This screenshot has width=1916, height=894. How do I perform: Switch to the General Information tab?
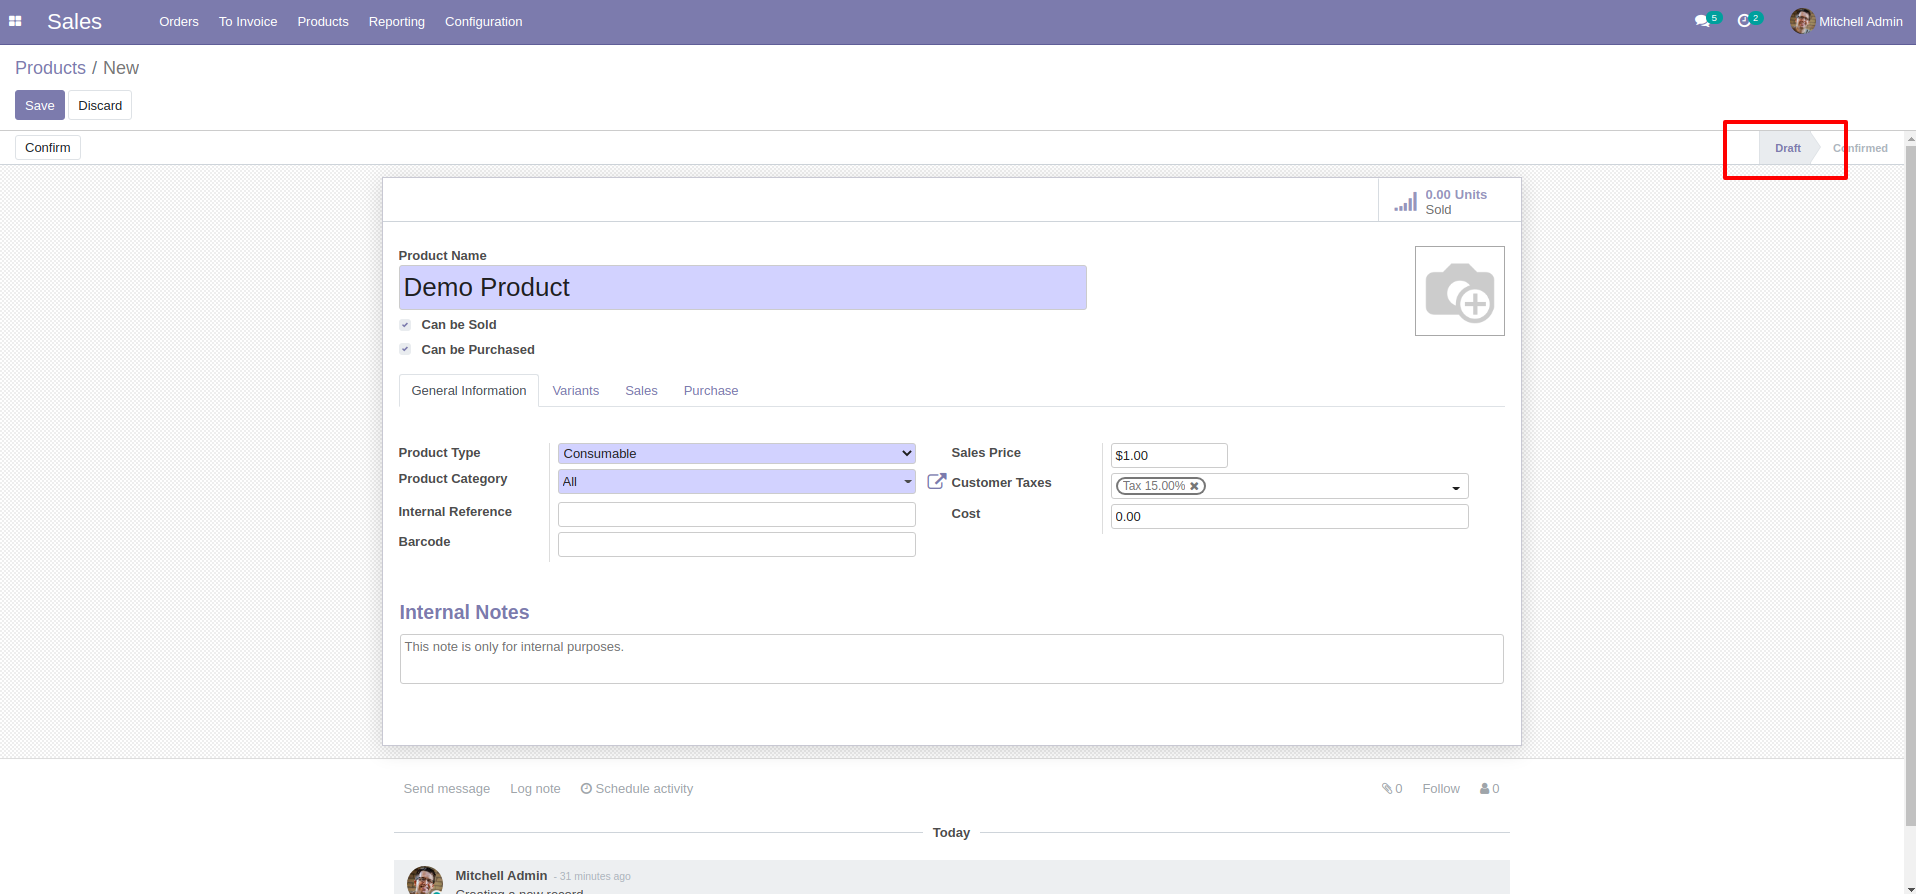[469, 391]
